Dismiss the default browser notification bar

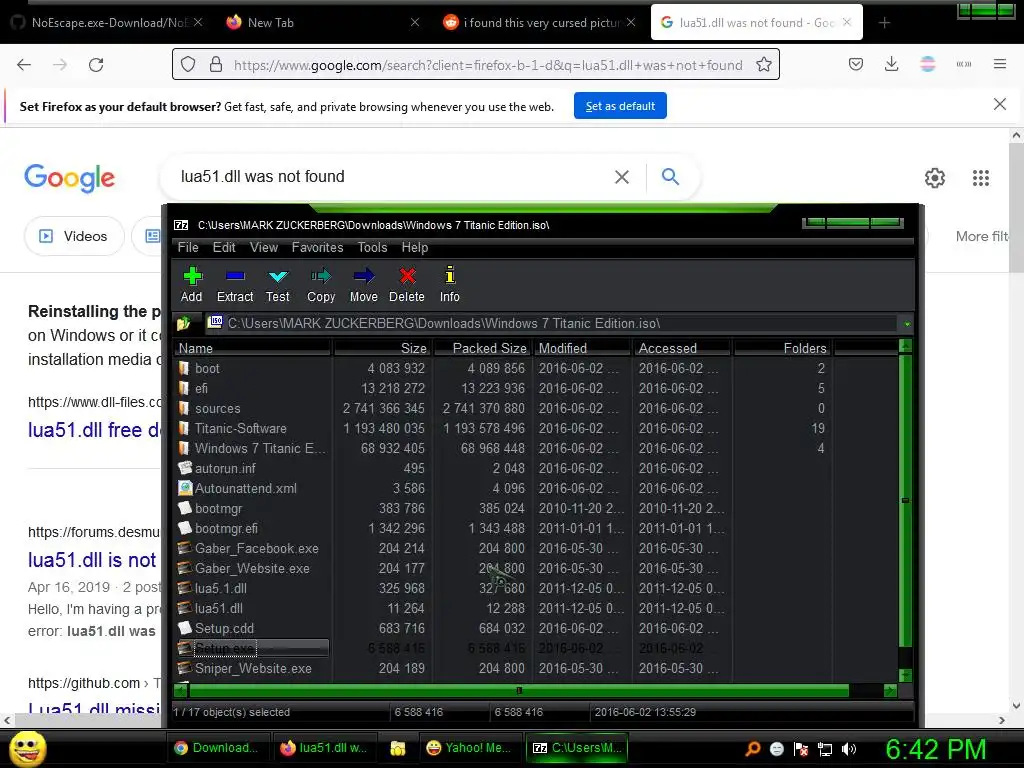point(1000,104)
